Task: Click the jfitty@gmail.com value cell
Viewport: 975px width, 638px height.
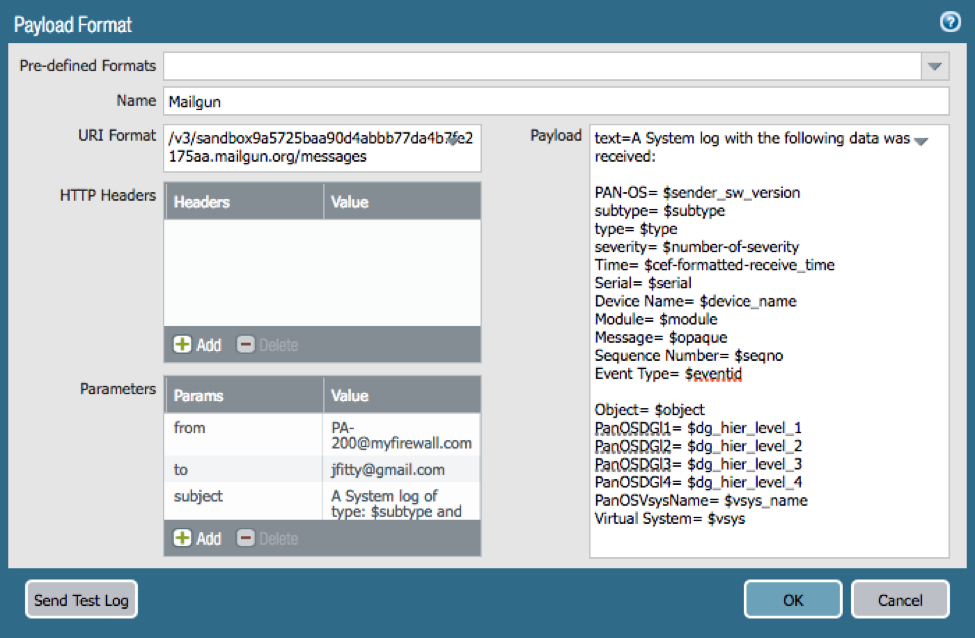Action: [x=401, y=470]
